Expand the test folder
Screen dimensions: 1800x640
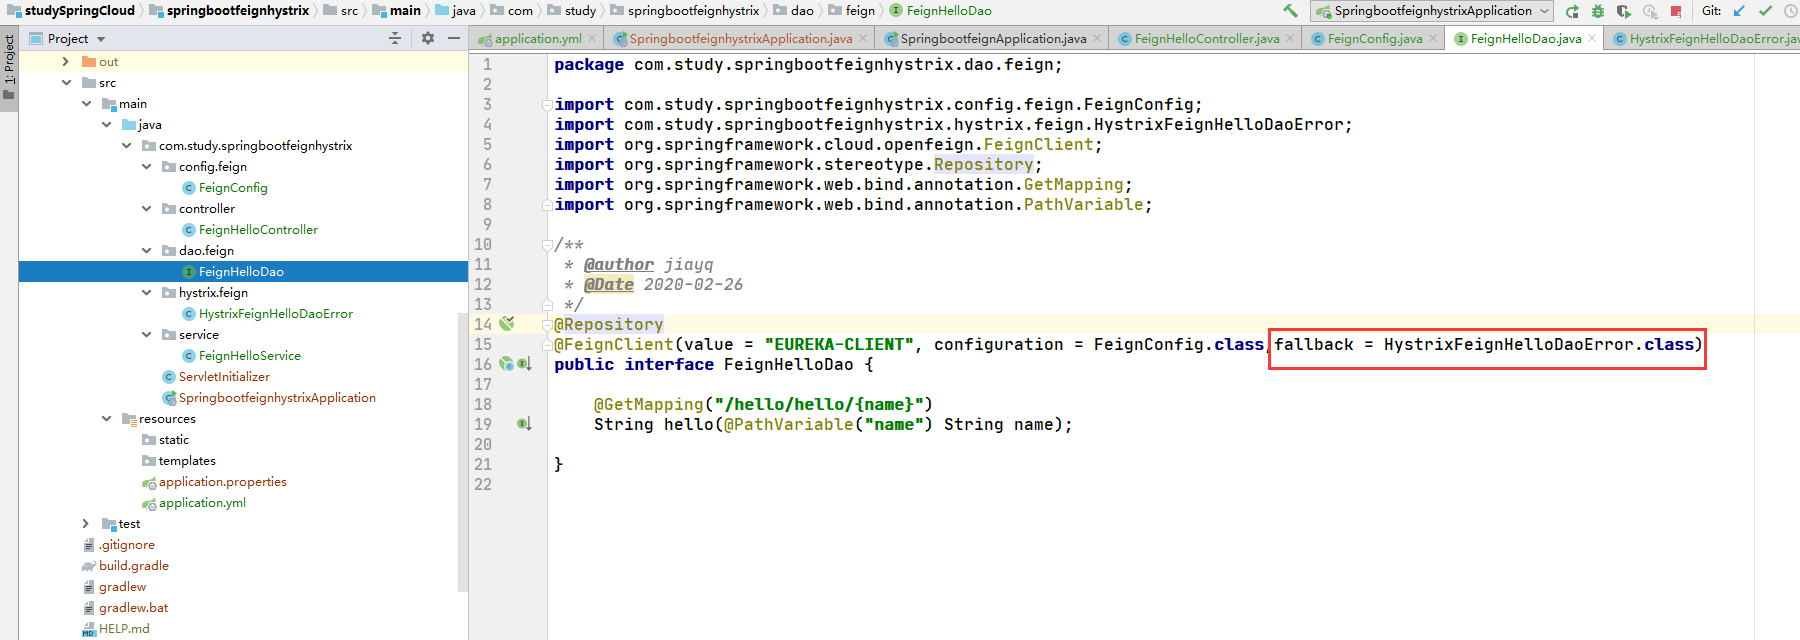click(86, 524)
